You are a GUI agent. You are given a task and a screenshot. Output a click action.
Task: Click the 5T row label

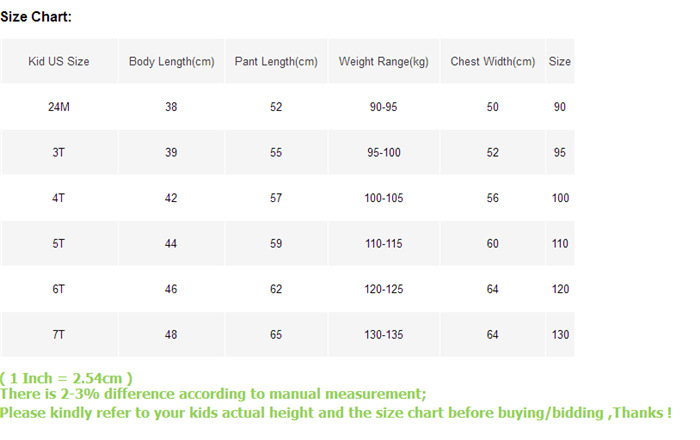(59, 244)
